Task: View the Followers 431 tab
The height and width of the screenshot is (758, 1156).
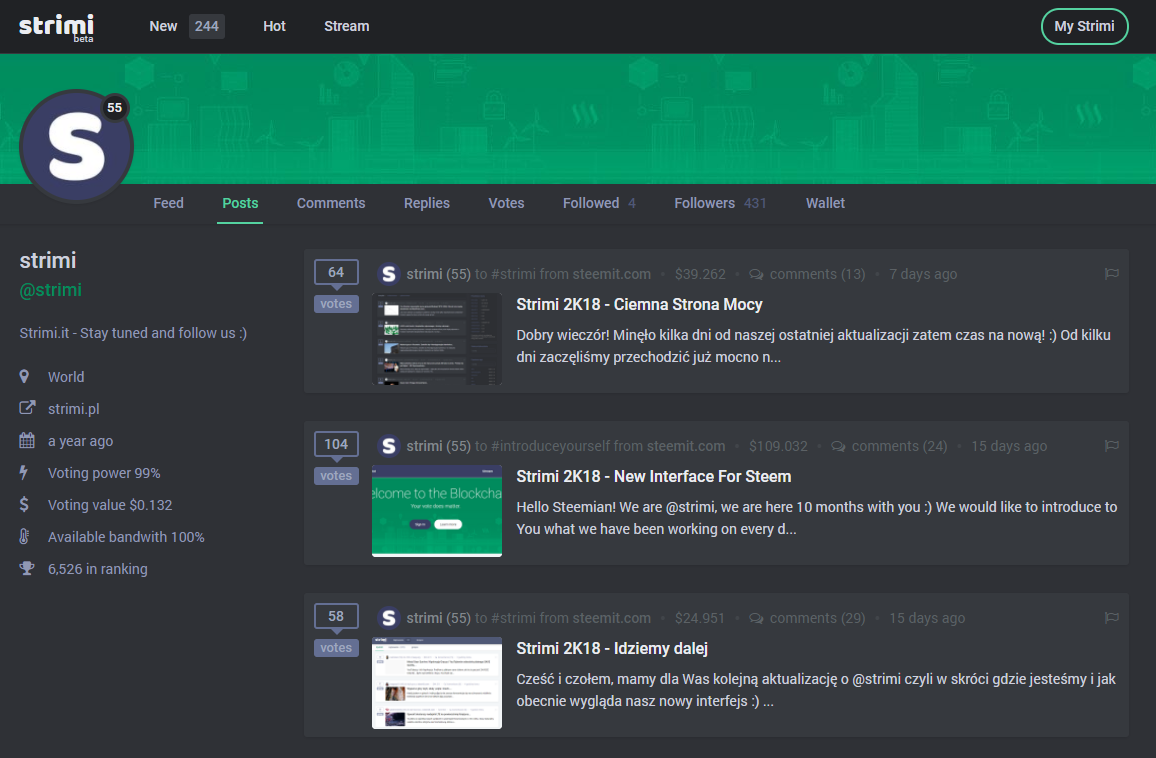Action: pos(720,203)
